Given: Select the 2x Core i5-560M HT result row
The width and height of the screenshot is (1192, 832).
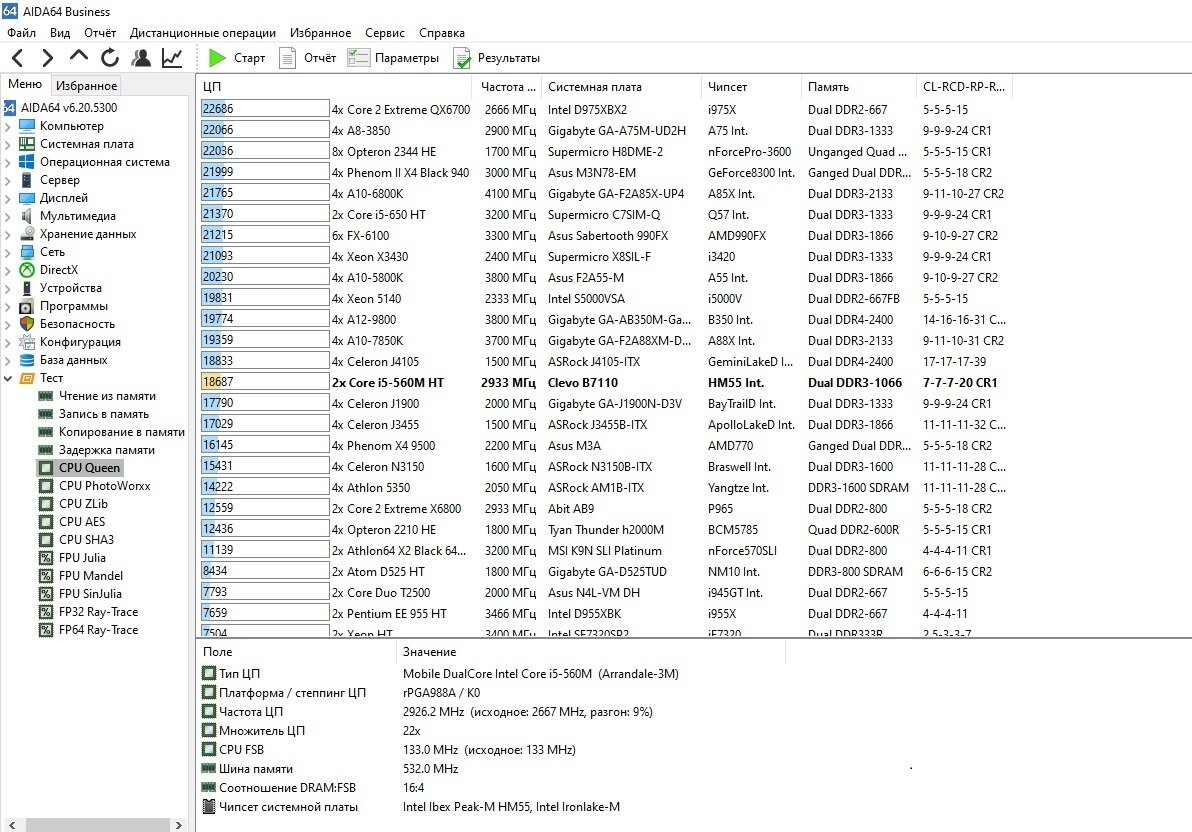Looking at the screenshot, I should pos(606,383).
